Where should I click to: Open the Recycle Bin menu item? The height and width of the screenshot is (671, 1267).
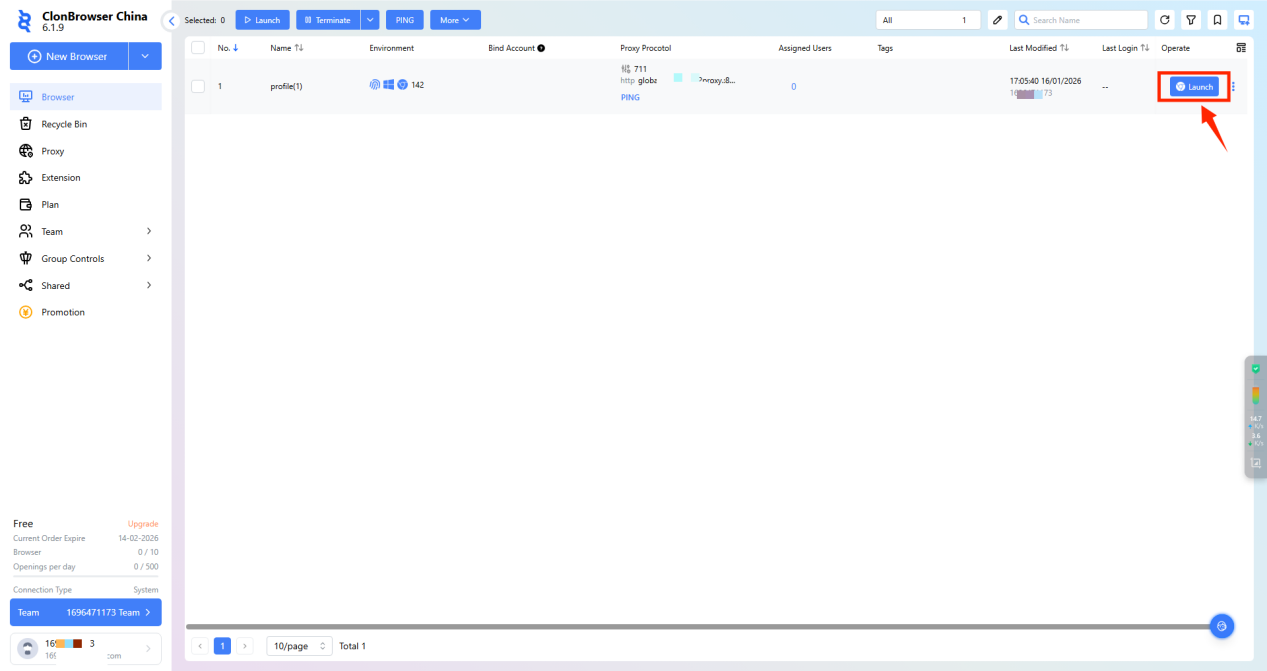64,124
